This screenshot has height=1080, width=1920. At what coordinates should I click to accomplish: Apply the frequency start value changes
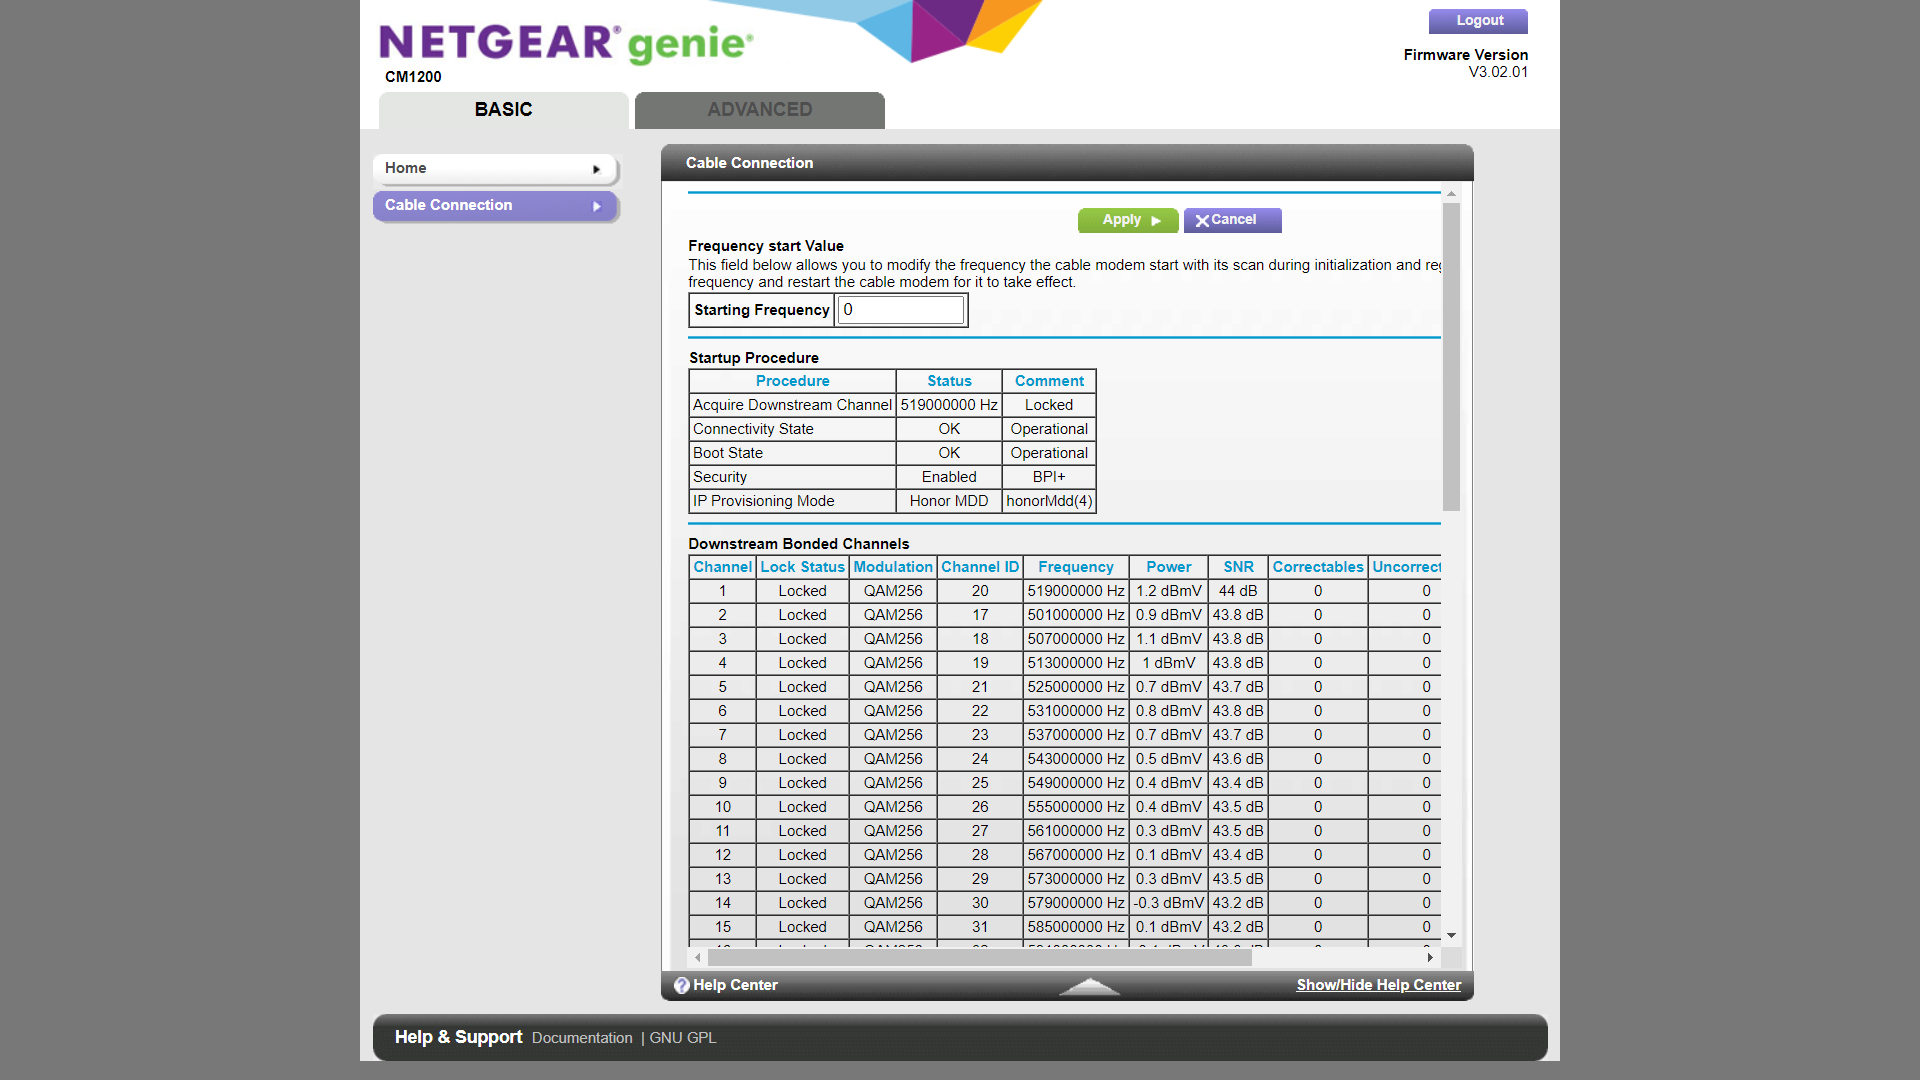pos(1128,220)
